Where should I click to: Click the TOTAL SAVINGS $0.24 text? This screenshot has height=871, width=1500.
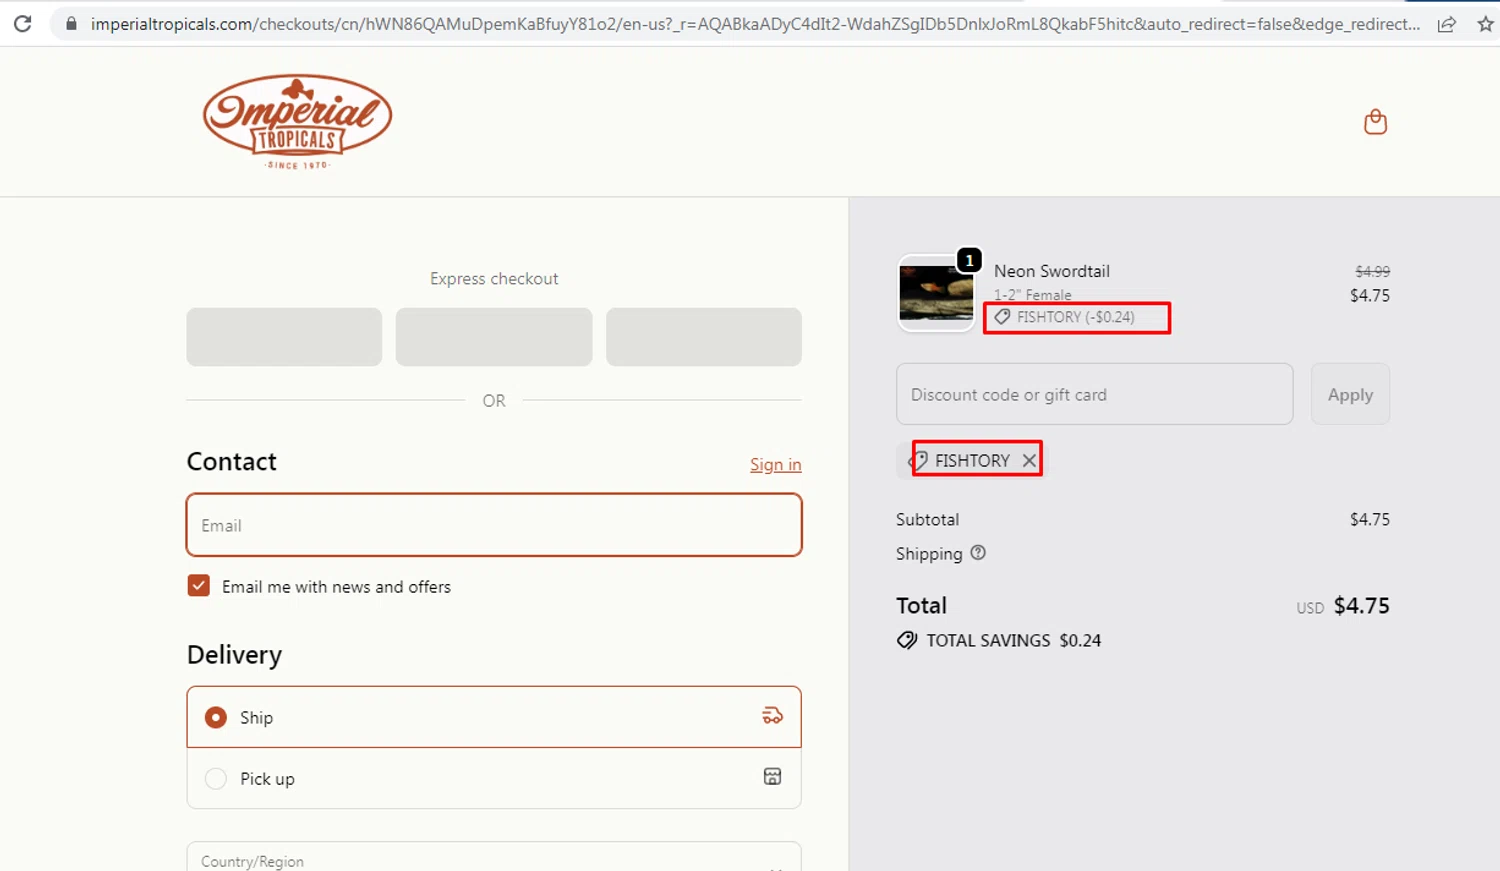(x=1014, y=641)
